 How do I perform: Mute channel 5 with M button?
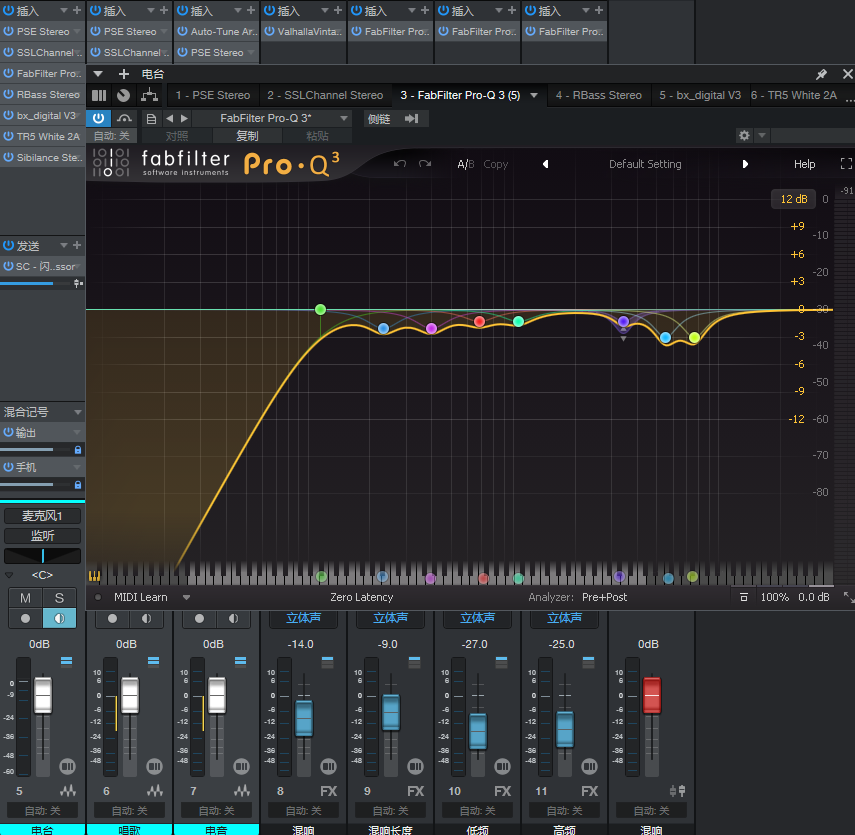25,598
